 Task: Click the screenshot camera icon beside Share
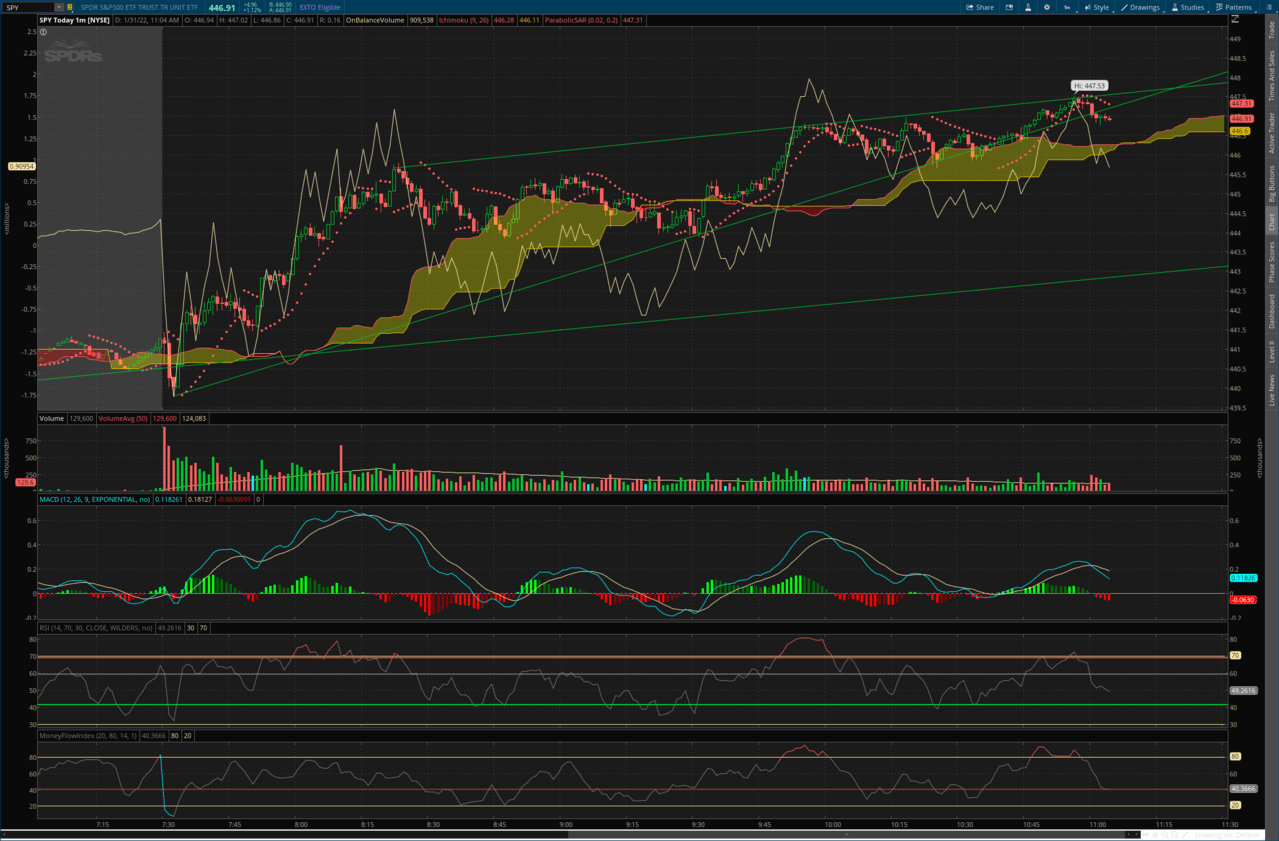coord(1009,7)
